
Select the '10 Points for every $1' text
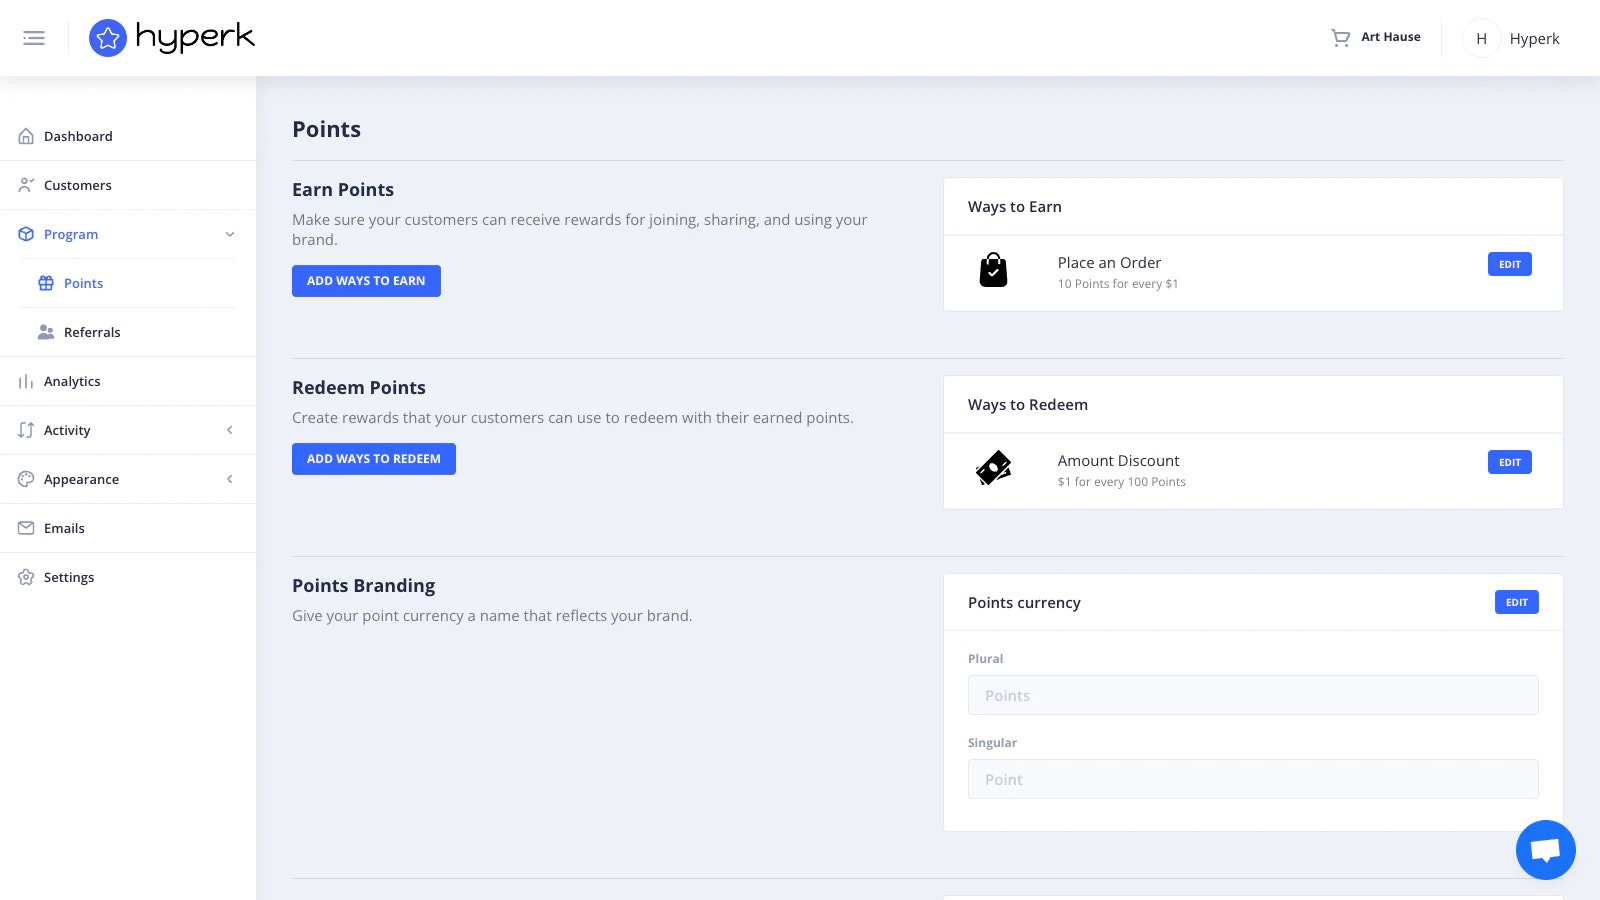(x=1118, y=284)
